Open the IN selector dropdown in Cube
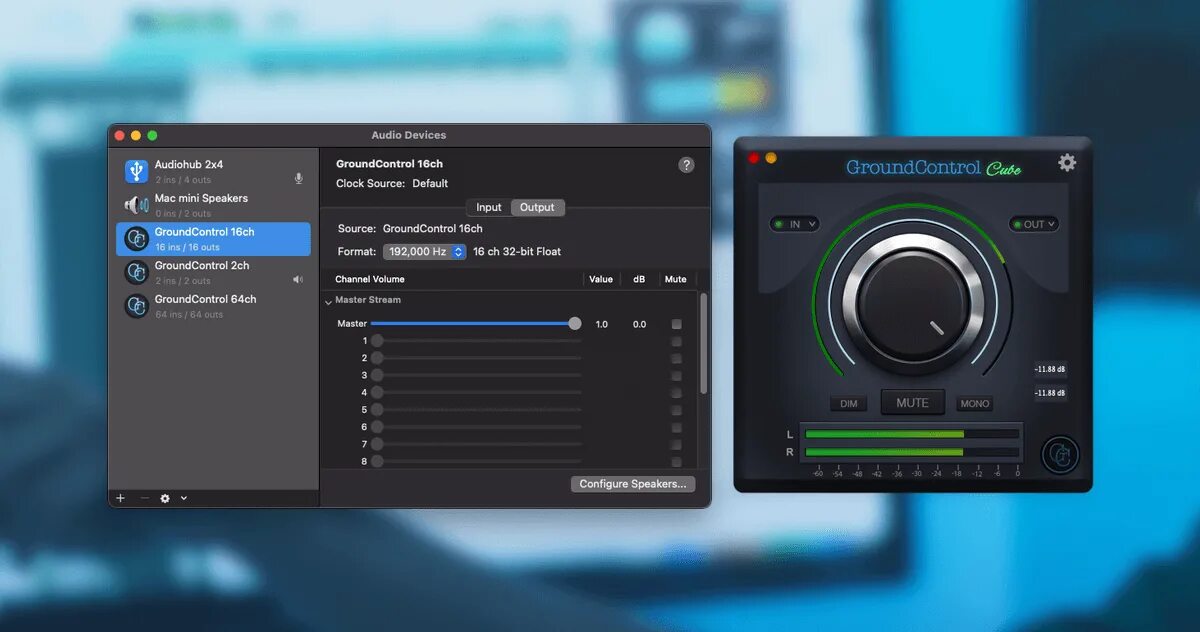The height and width of the screenshot is (632, 1200). (x=795, y=224)
